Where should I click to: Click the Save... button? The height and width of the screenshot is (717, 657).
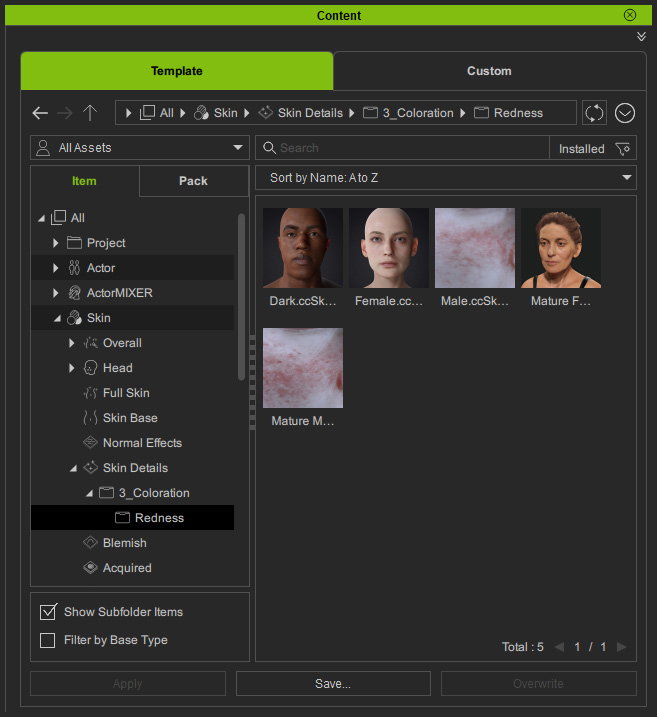(x=333, y=684)
